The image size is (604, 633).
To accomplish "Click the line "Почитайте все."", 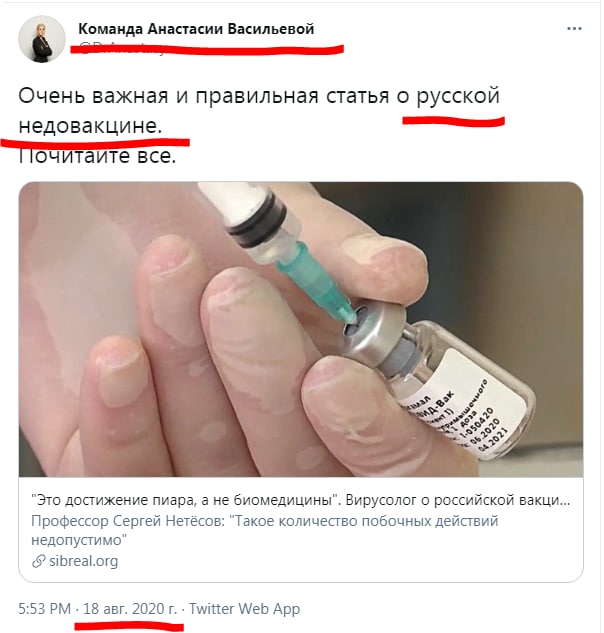I will point(97,156).
